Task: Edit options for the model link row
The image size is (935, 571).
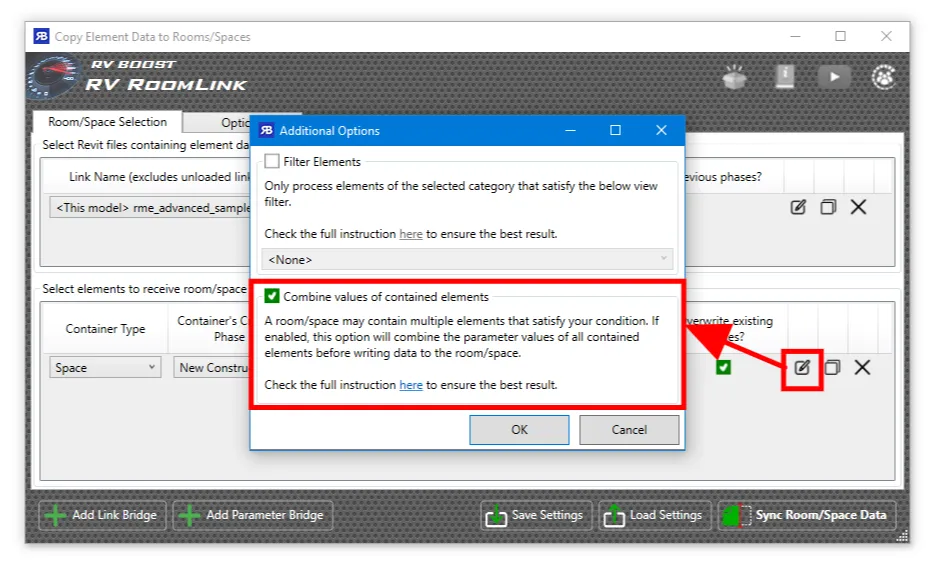Action: [x=798, y=207]
